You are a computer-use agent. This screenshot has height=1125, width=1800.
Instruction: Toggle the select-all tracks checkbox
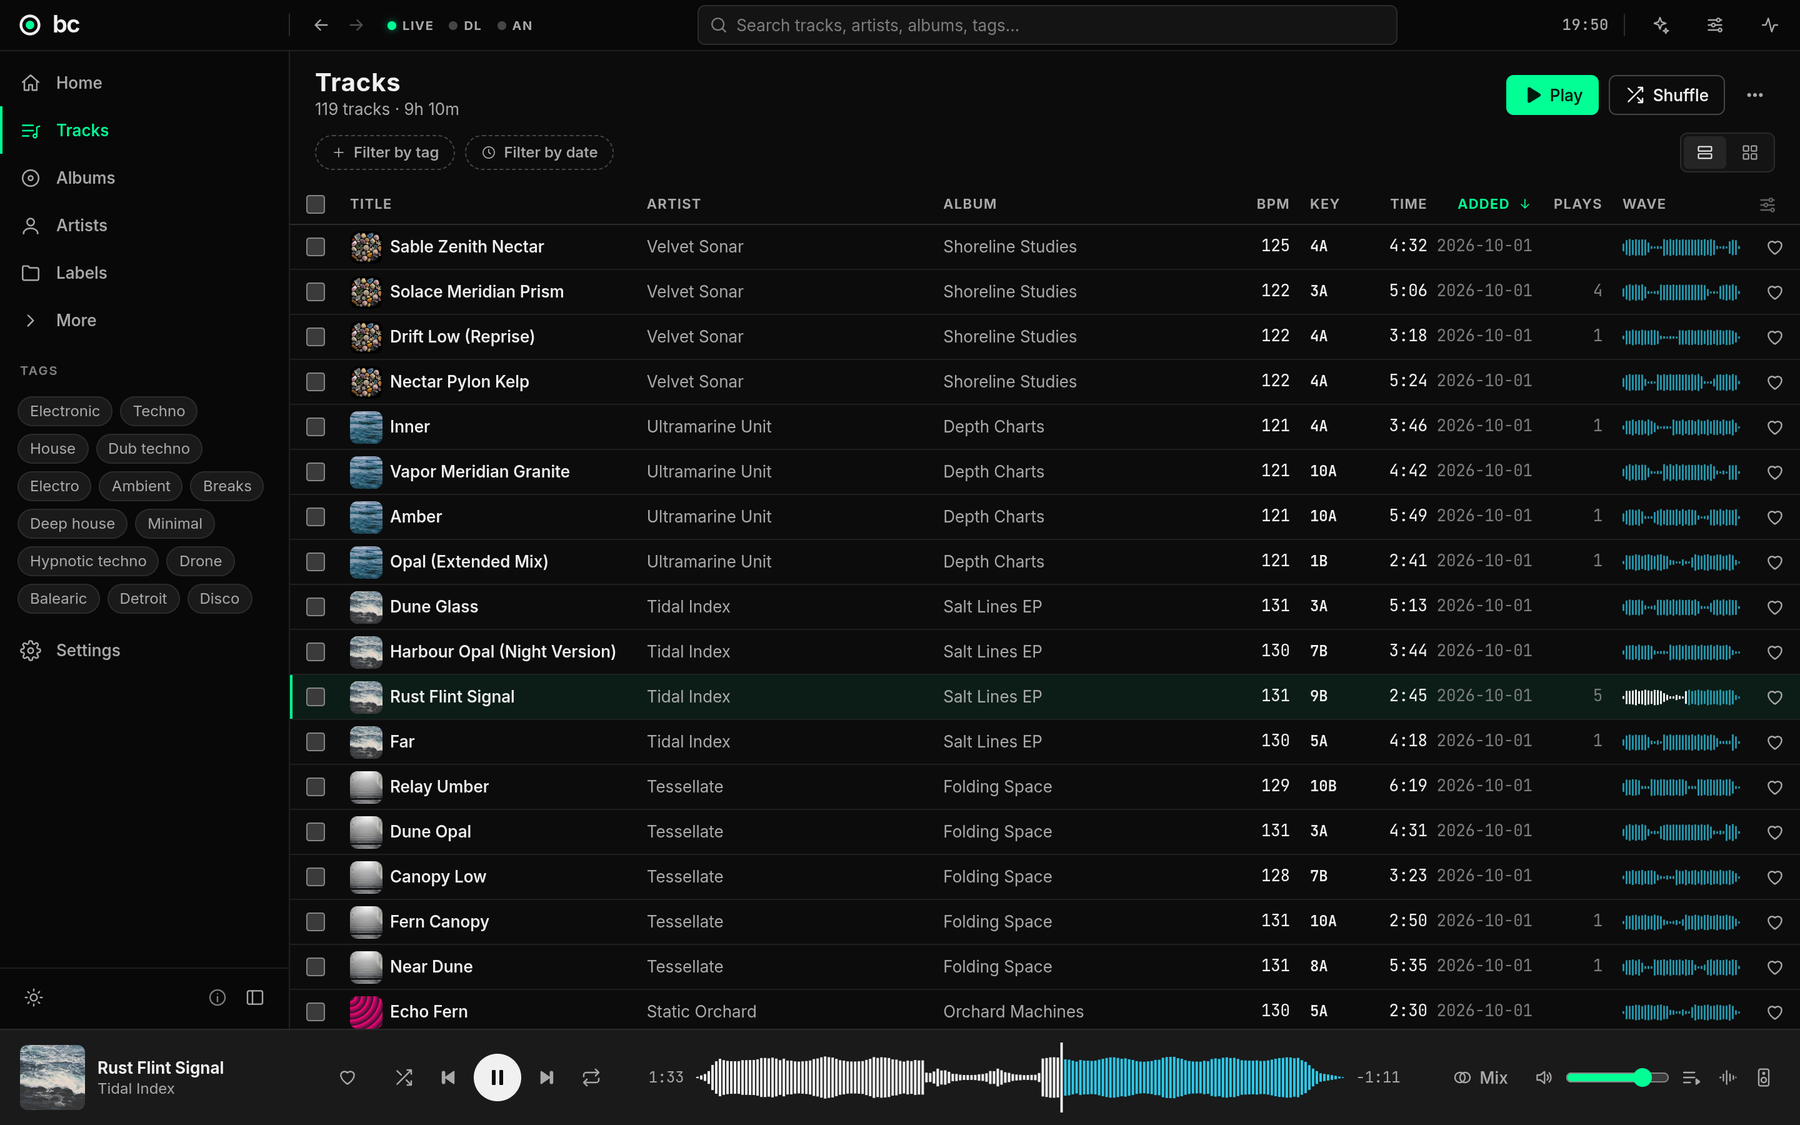[x=316, y=204]
